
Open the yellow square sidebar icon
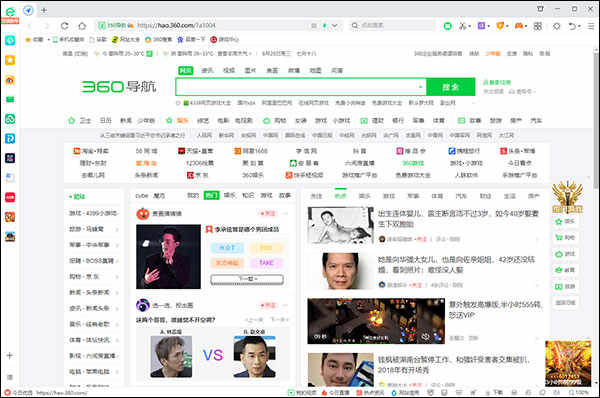click(10, 60)
